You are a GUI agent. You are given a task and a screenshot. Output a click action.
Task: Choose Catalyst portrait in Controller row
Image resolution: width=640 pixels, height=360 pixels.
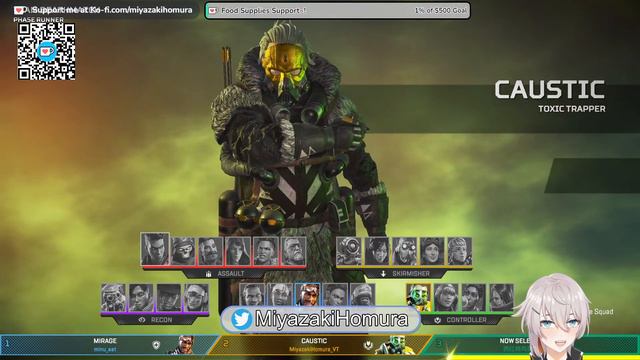(502, 298)
